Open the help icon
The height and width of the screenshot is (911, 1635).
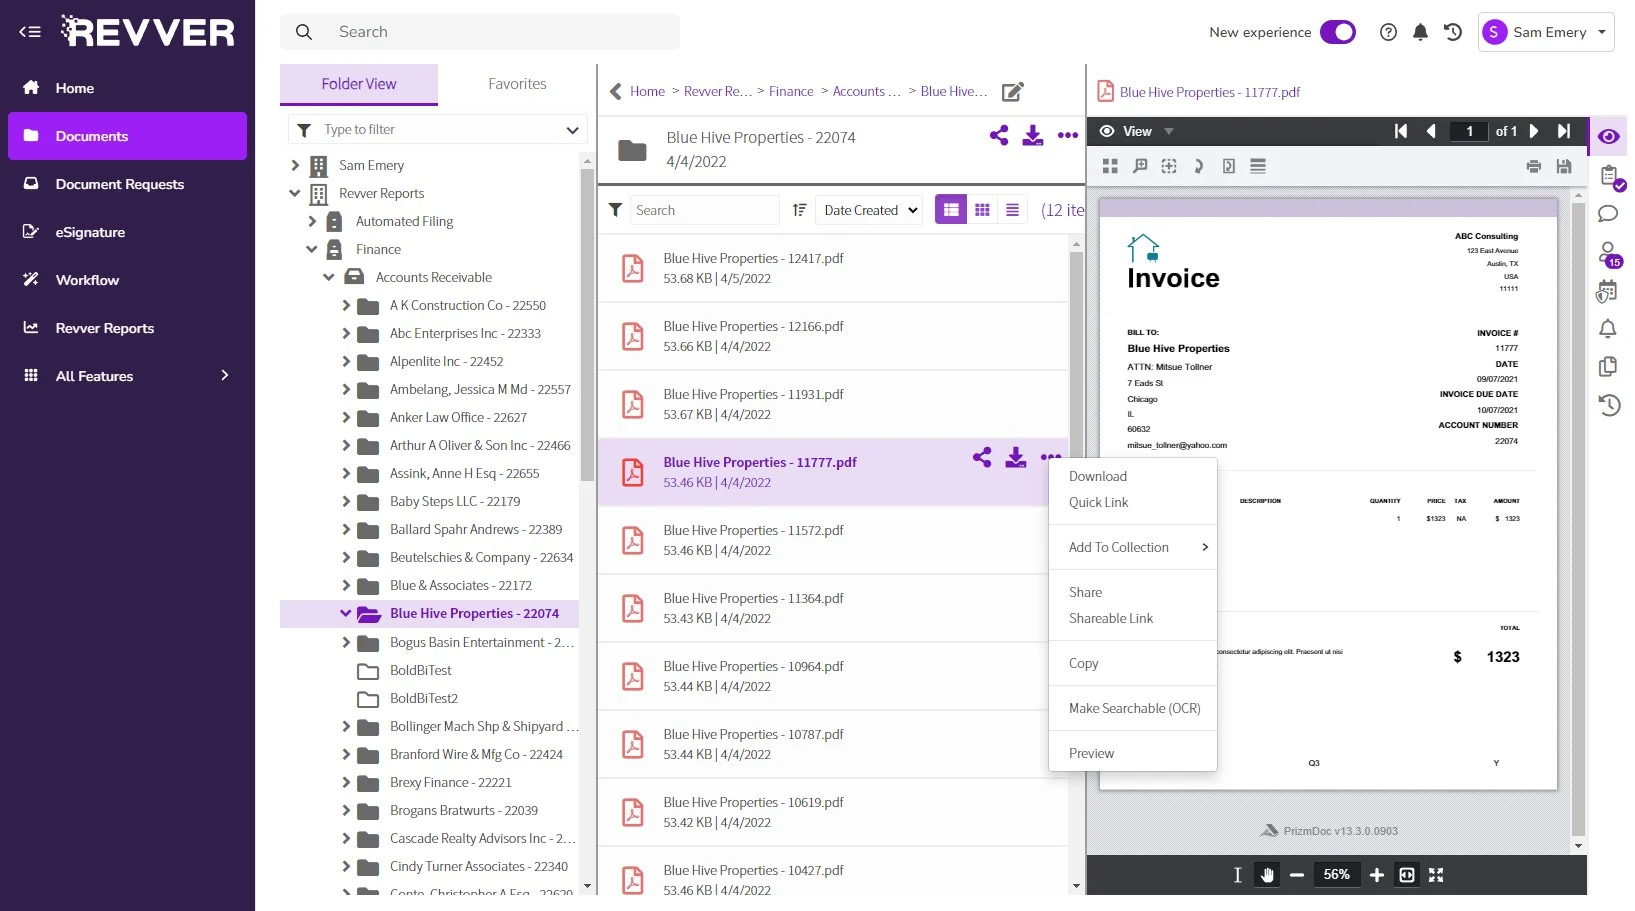1388,32
